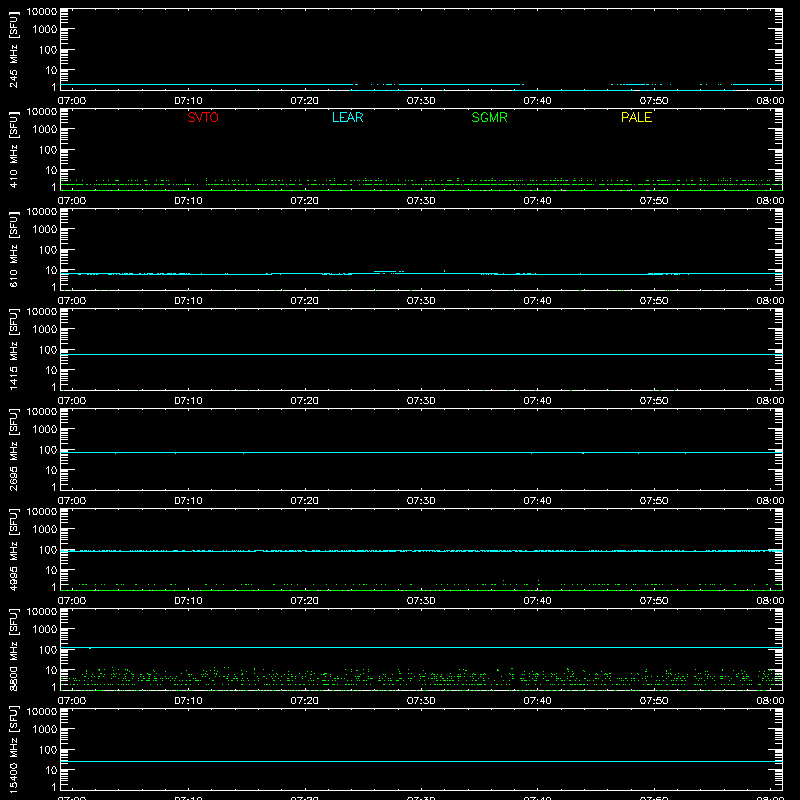Click the 07:50 label below 610 MHz panel
800x800 pixels.
(x=654, y=301)
